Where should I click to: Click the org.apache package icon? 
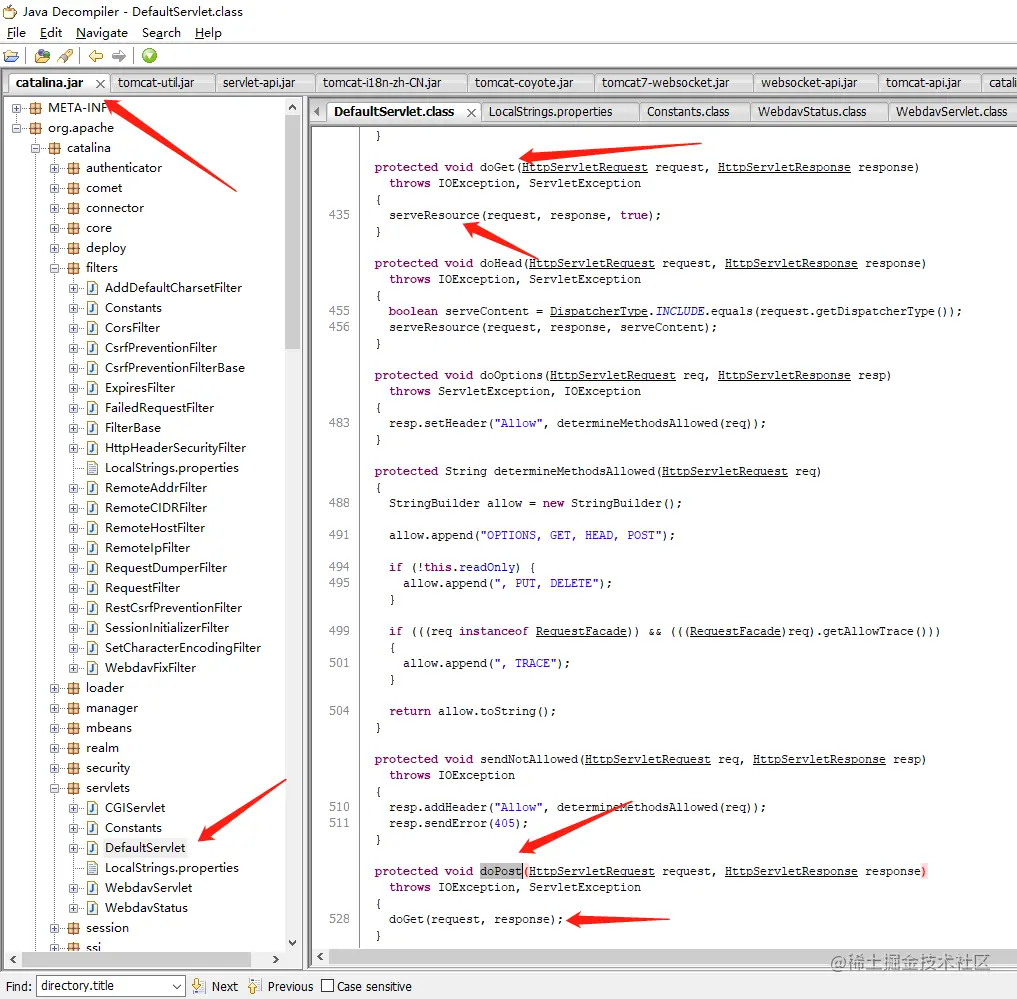(x=36, y=128)
